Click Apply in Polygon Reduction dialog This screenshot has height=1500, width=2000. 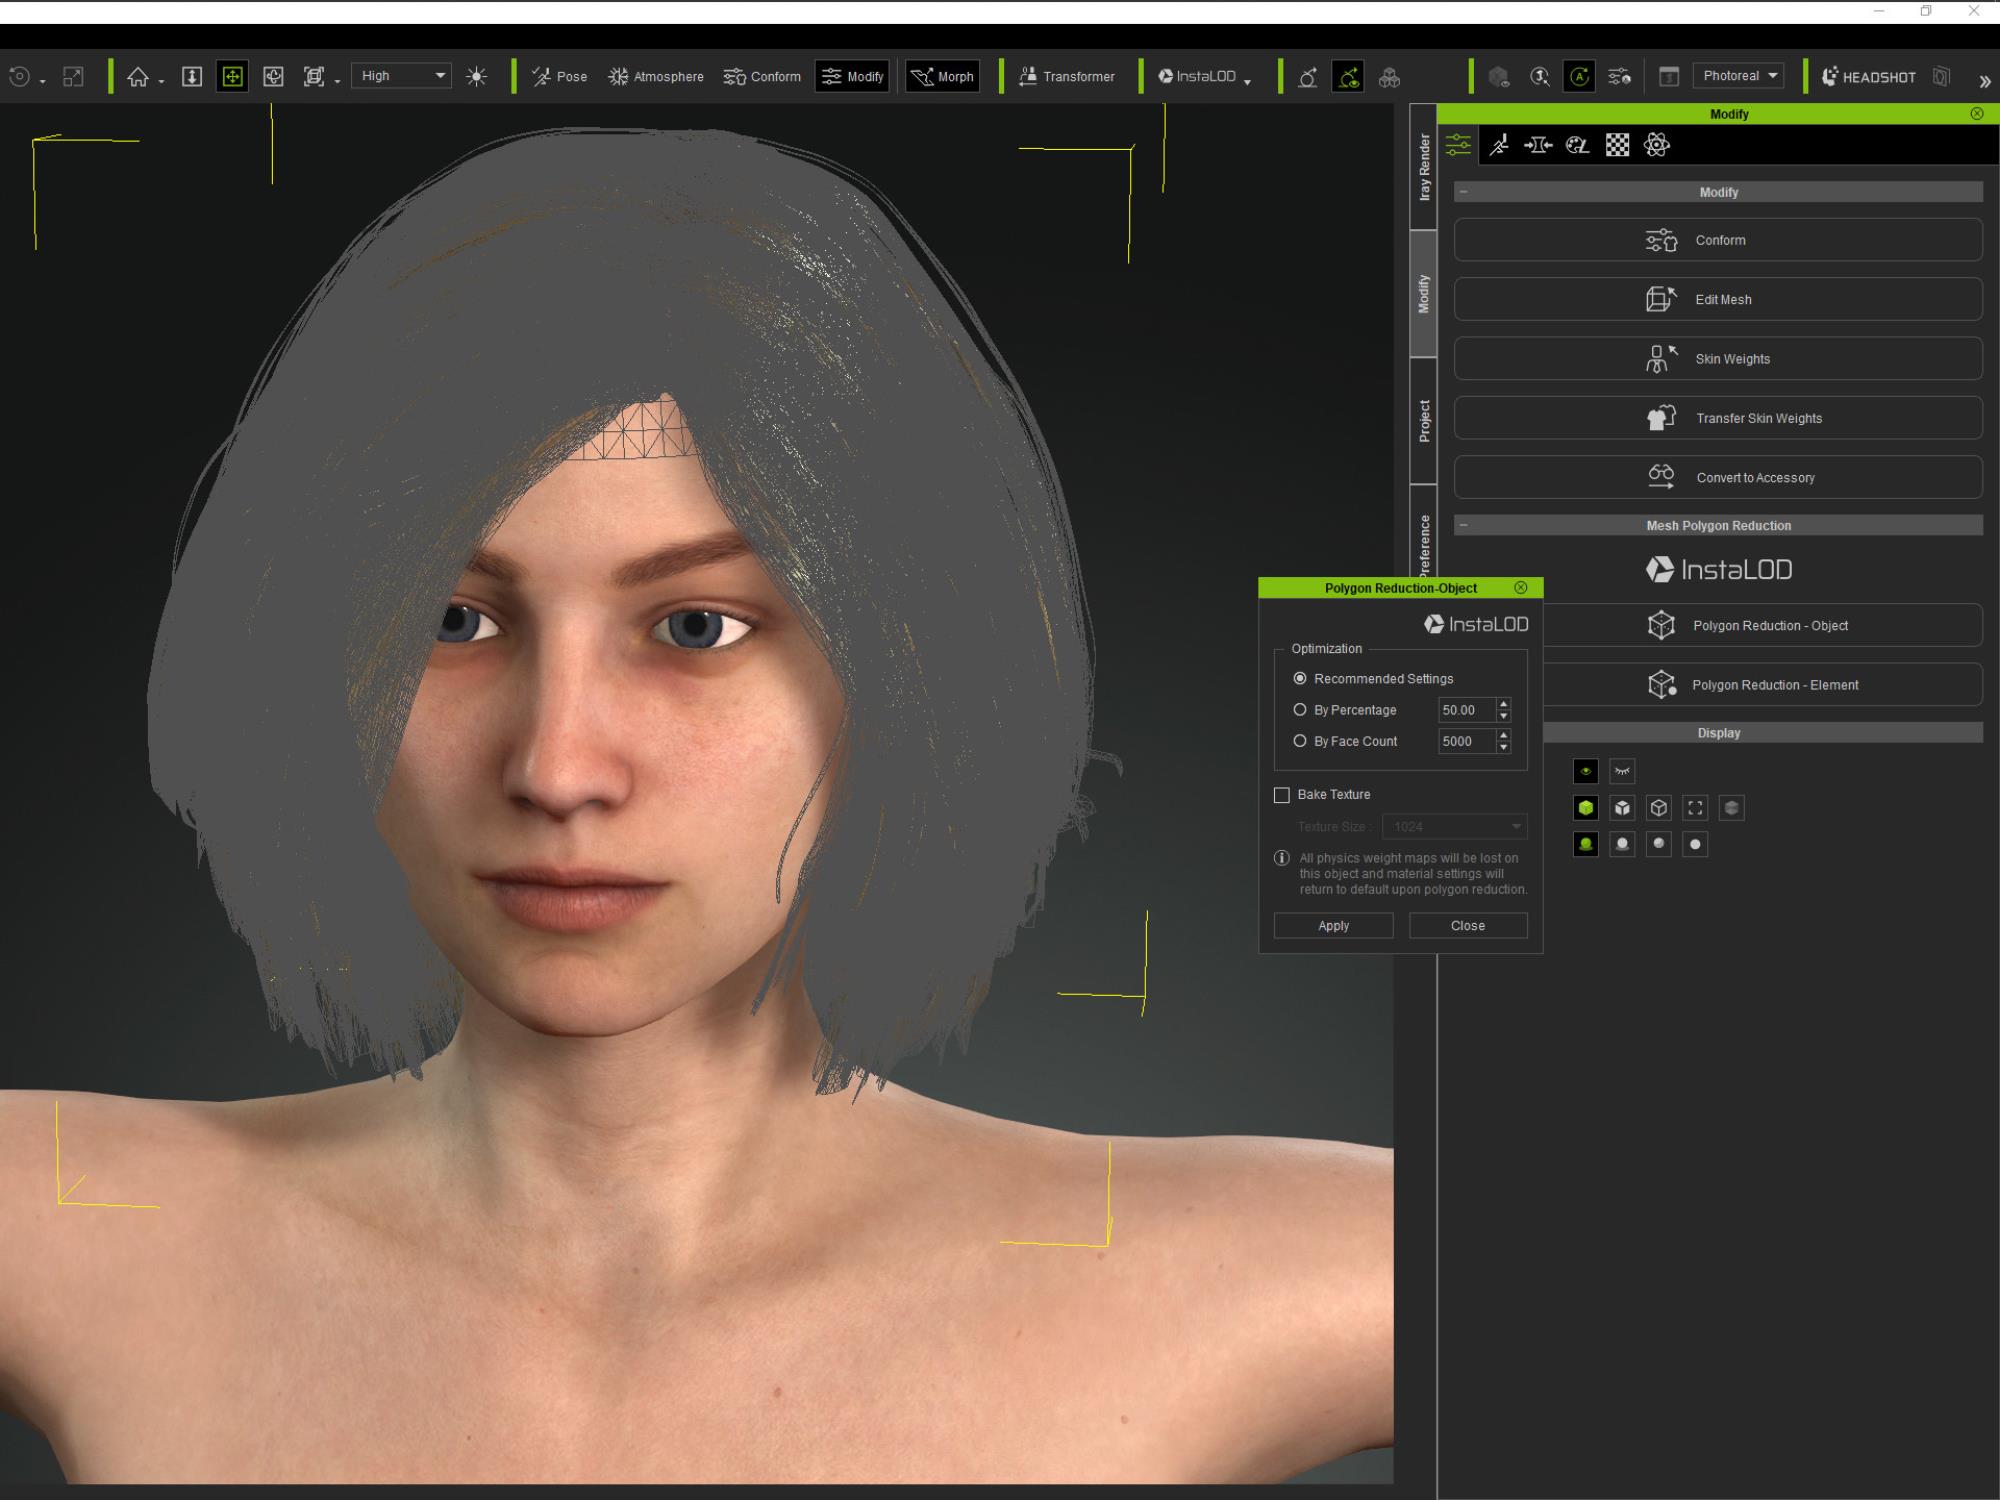[x=1333, y=926]
